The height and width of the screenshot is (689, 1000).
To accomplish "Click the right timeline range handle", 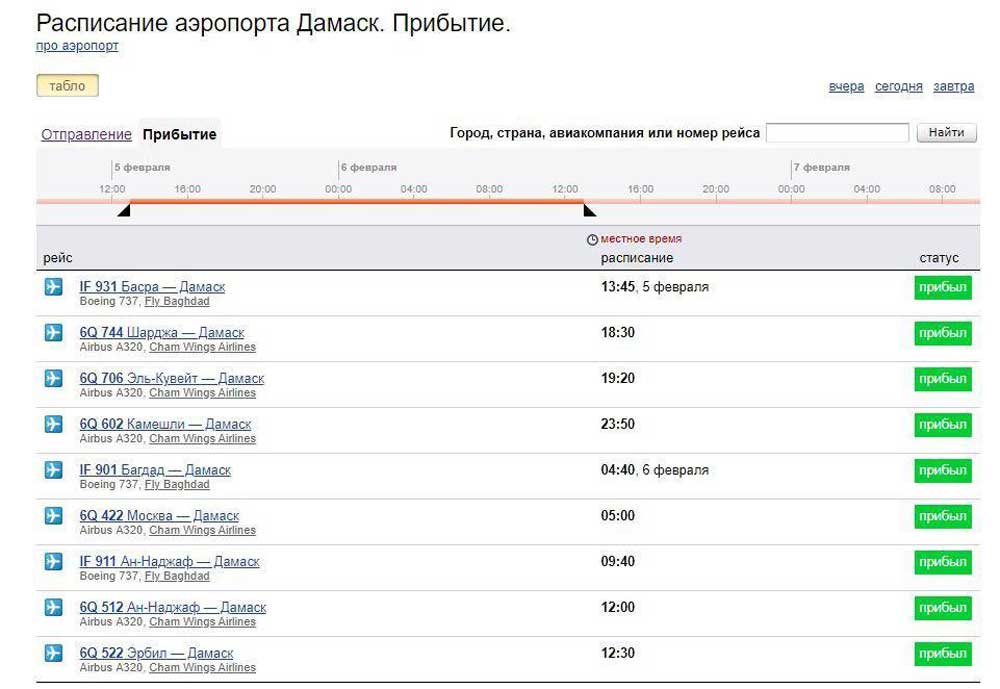I will 590,209.
